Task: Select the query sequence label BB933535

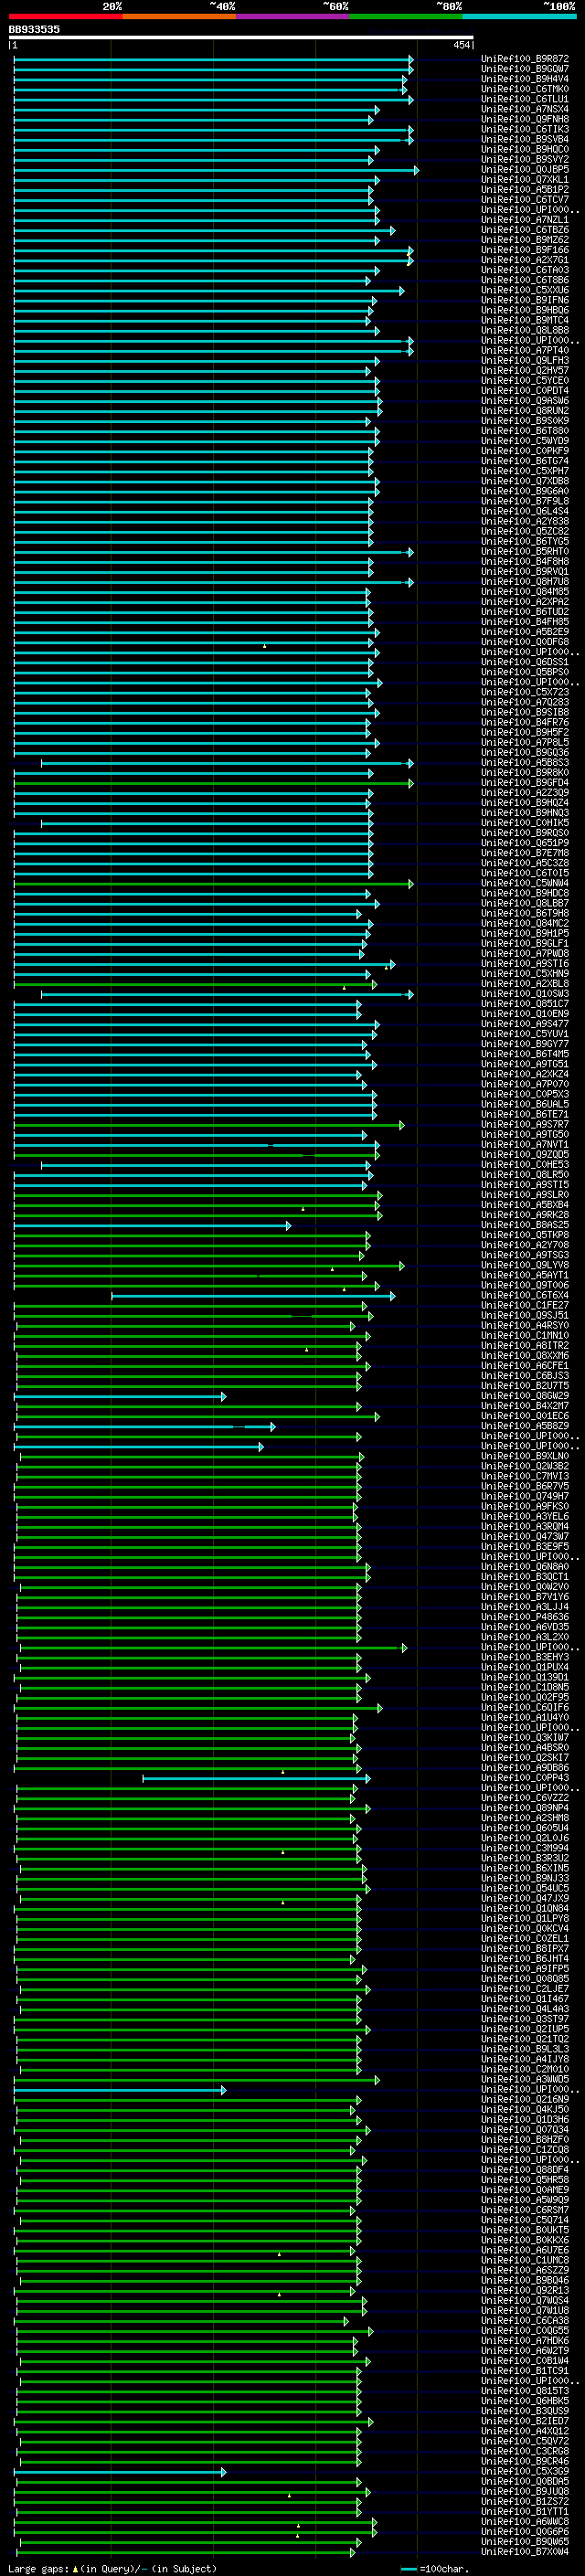Action: [x=34, y=29]
